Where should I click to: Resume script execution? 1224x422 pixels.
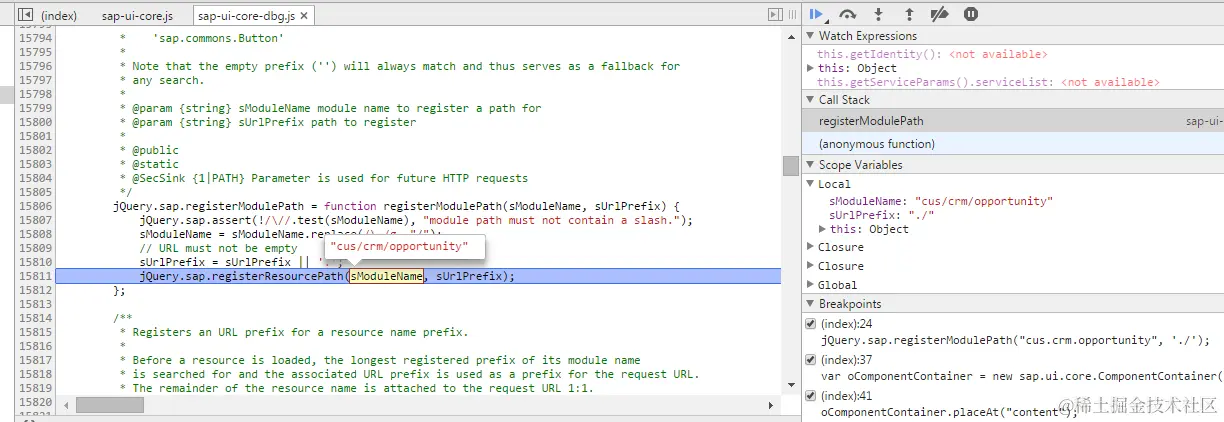click(817, 14)
